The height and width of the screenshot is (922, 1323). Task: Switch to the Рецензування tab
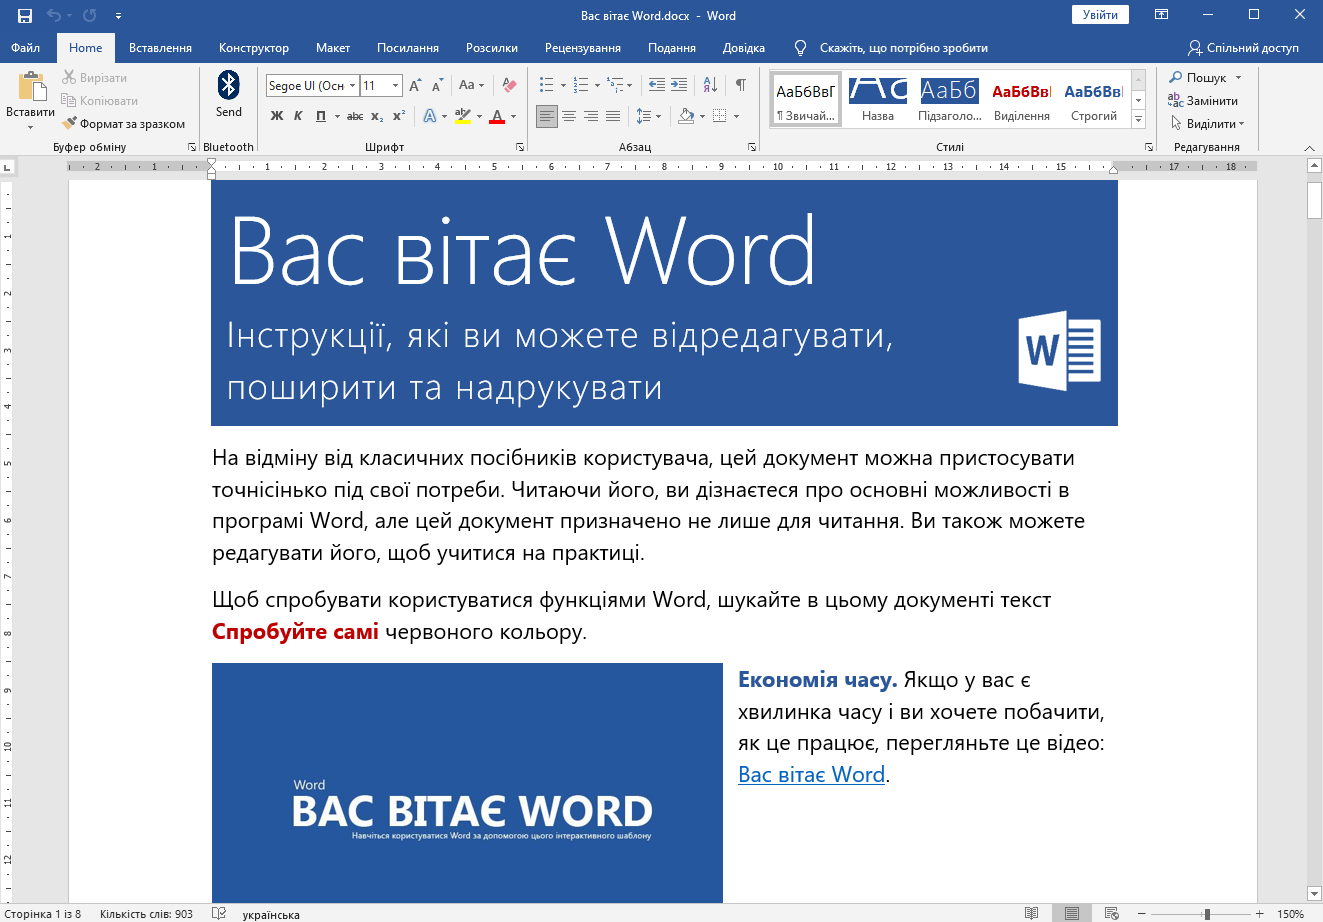point(582,48)
